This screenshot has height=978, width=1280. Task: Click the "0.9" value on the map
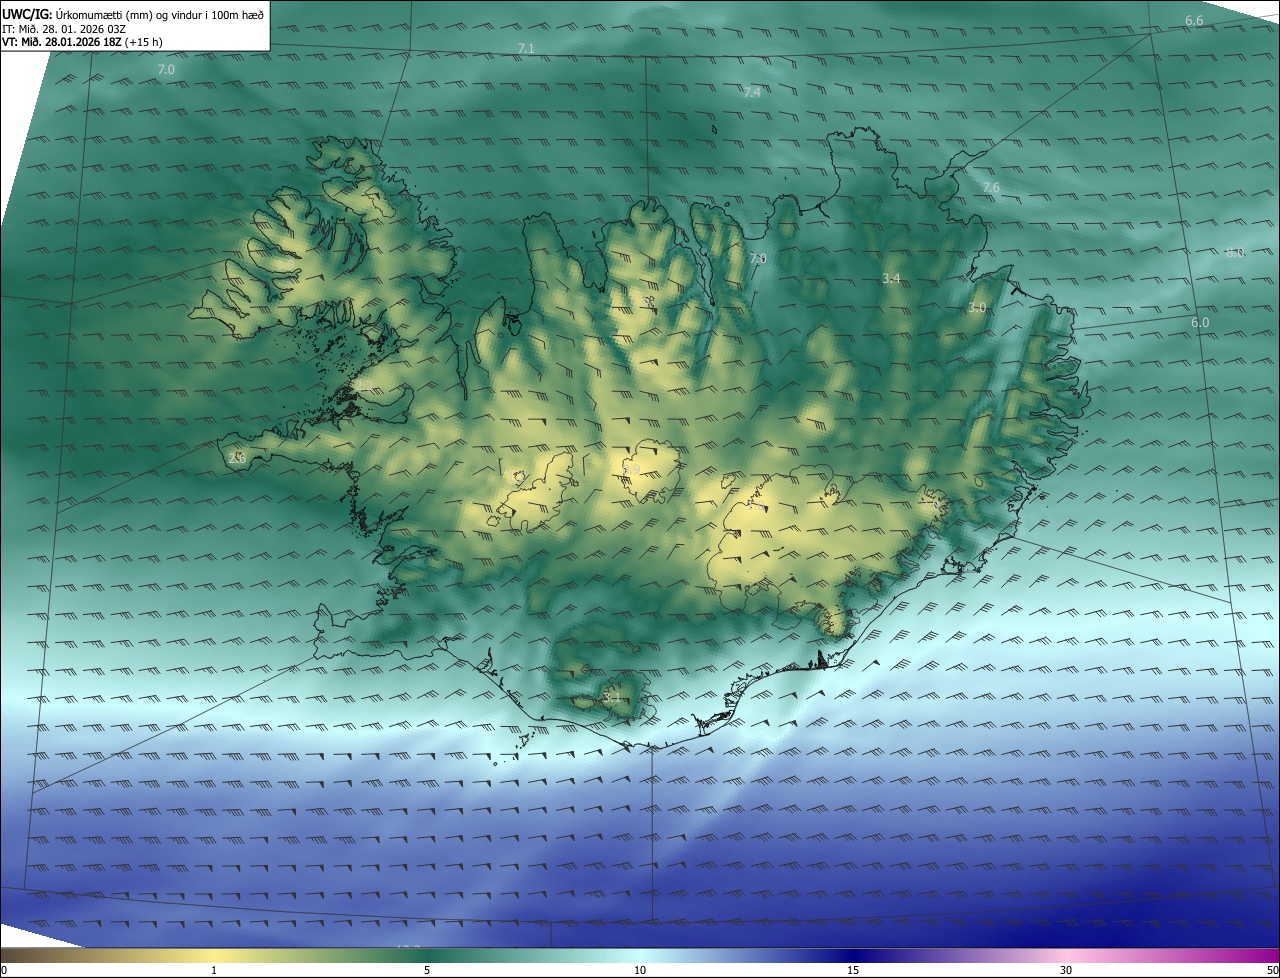point(631,468)
